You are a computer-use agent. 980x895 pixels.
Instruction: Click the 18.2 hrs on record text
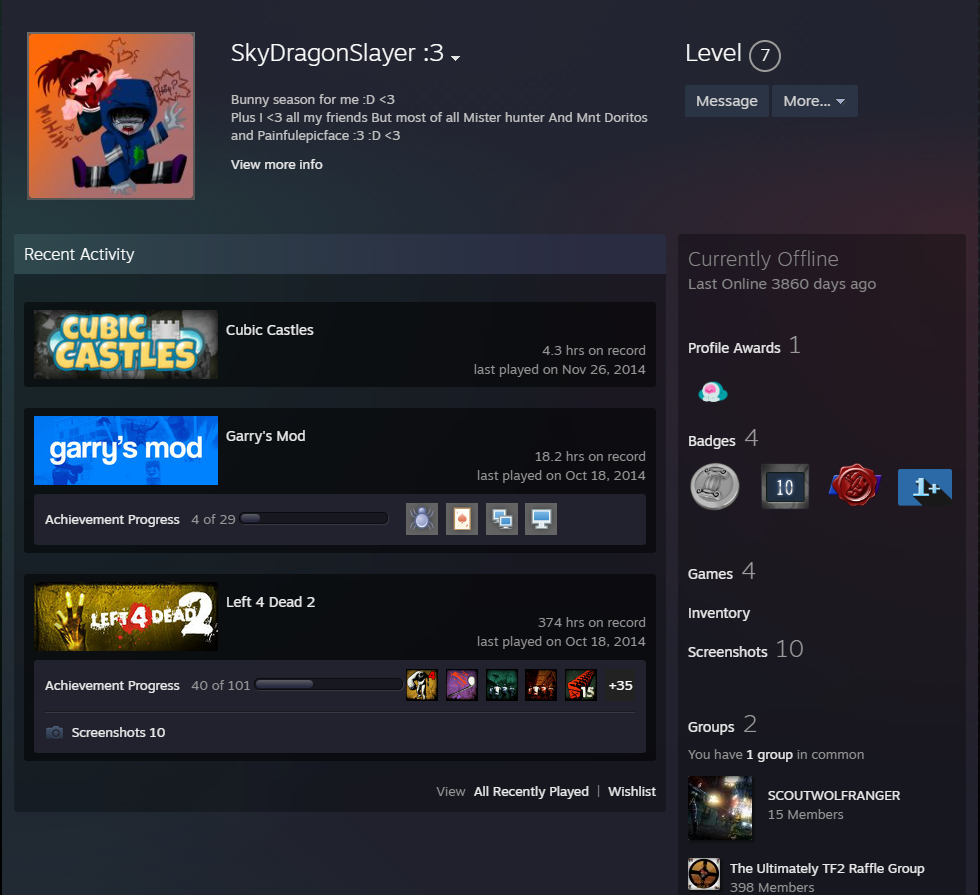(x=589, y=456)
